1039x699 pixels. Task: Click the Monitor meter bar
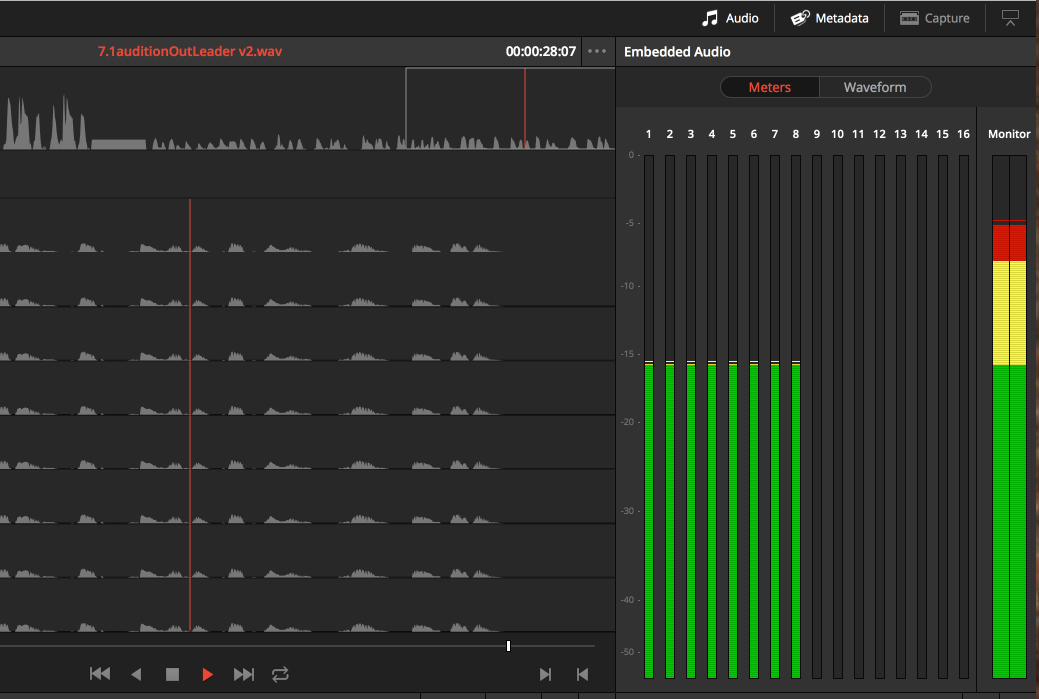tap(1009, 417)
